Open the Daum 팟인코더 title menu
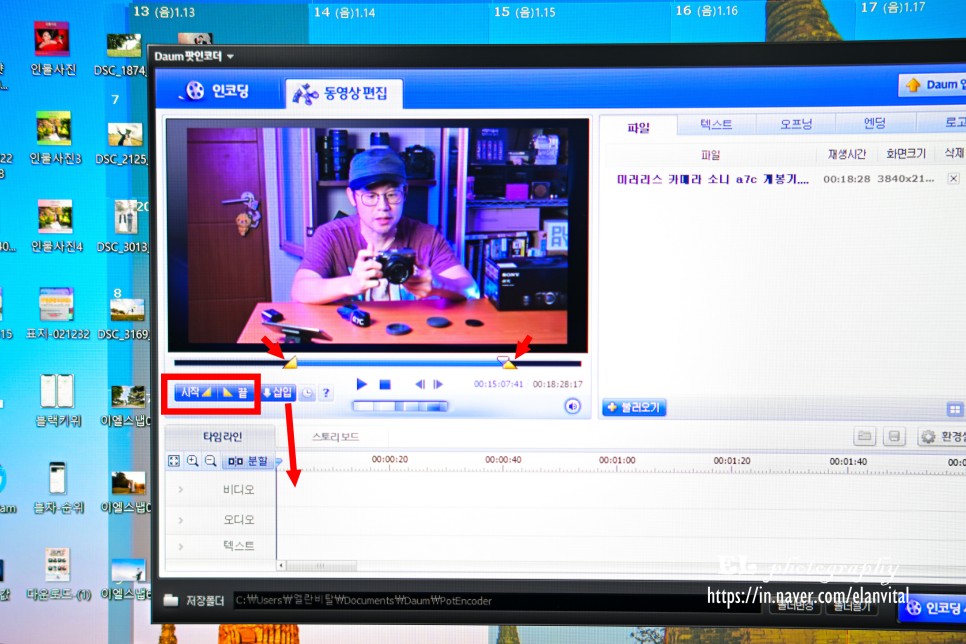966x644 pixels. [194, 57]
